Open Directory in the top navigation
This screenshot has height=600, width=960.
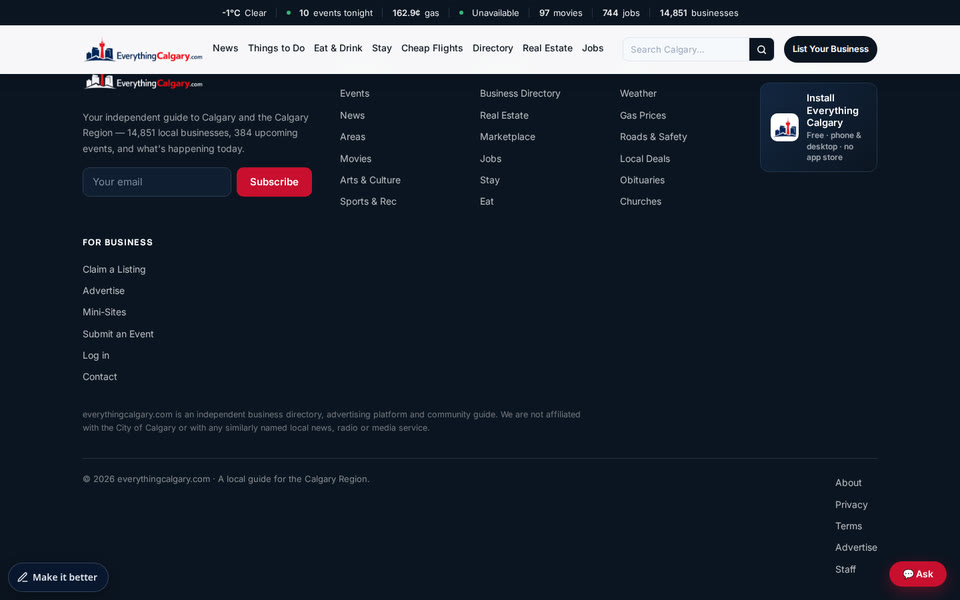pos(492,48)
